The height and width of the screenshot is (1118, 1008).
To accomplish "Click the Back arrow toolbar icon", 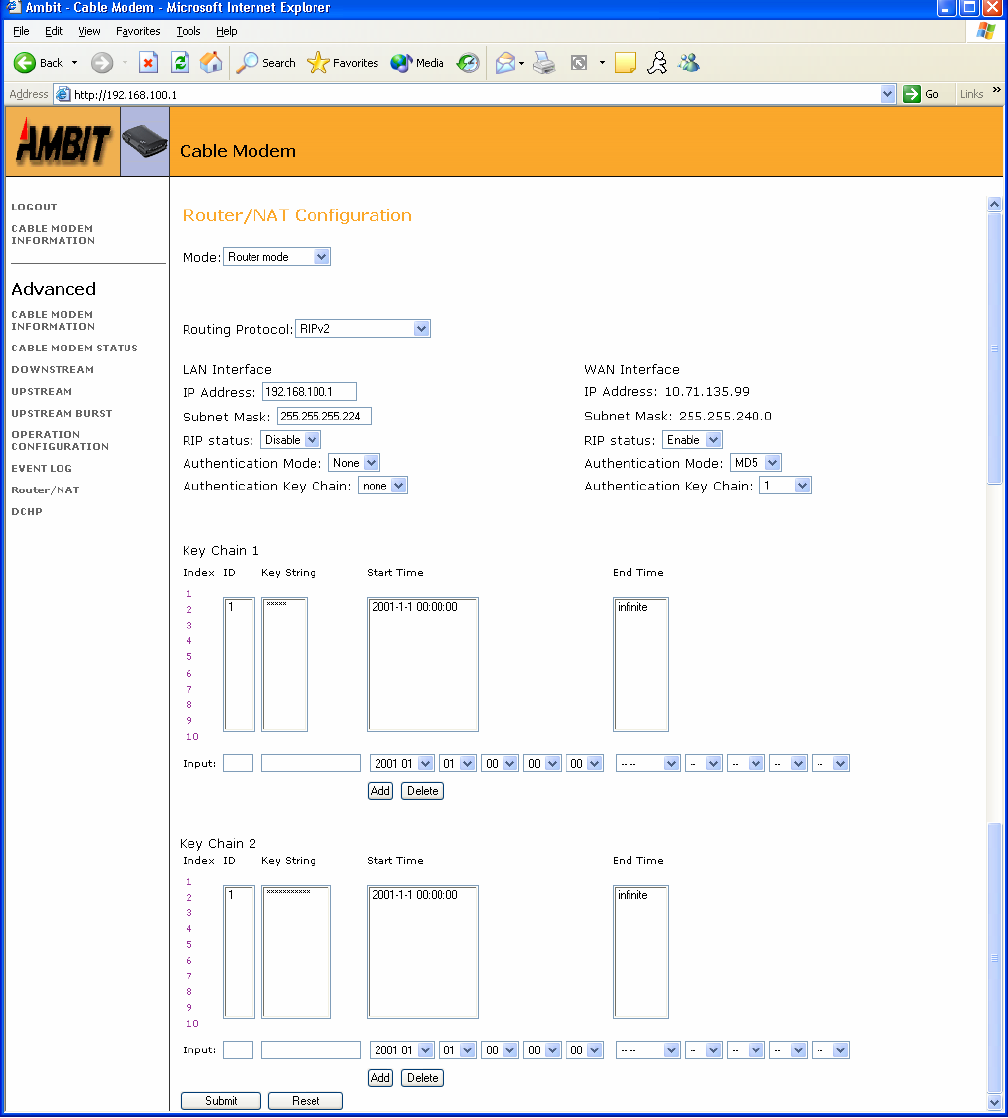I will (26, 63).
